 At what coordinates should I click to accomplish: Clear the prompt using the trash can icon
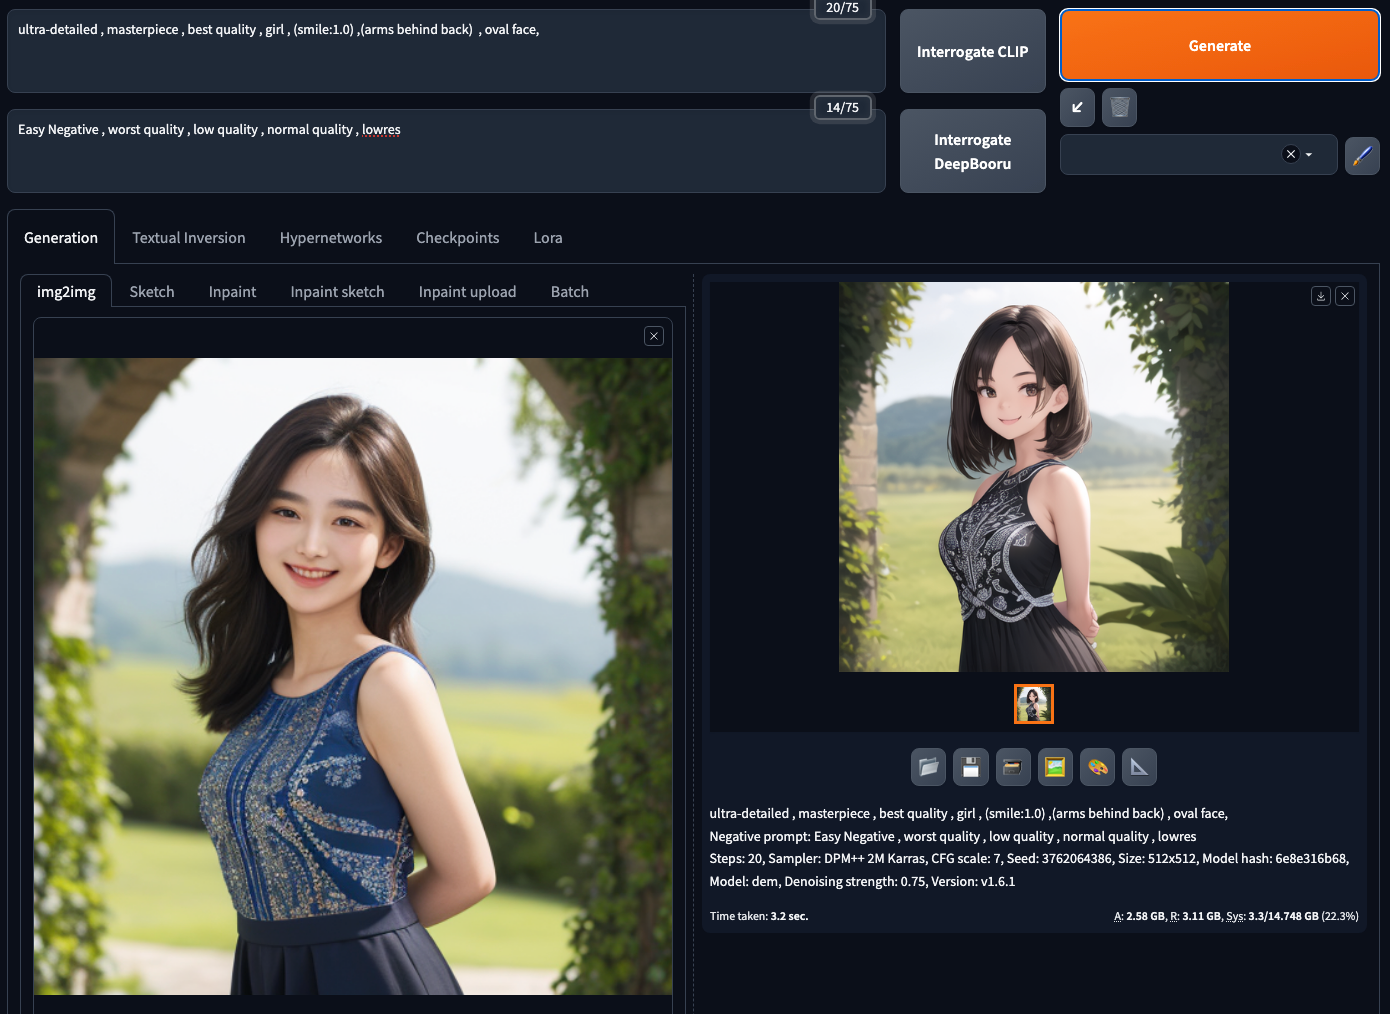[1119, 107]
